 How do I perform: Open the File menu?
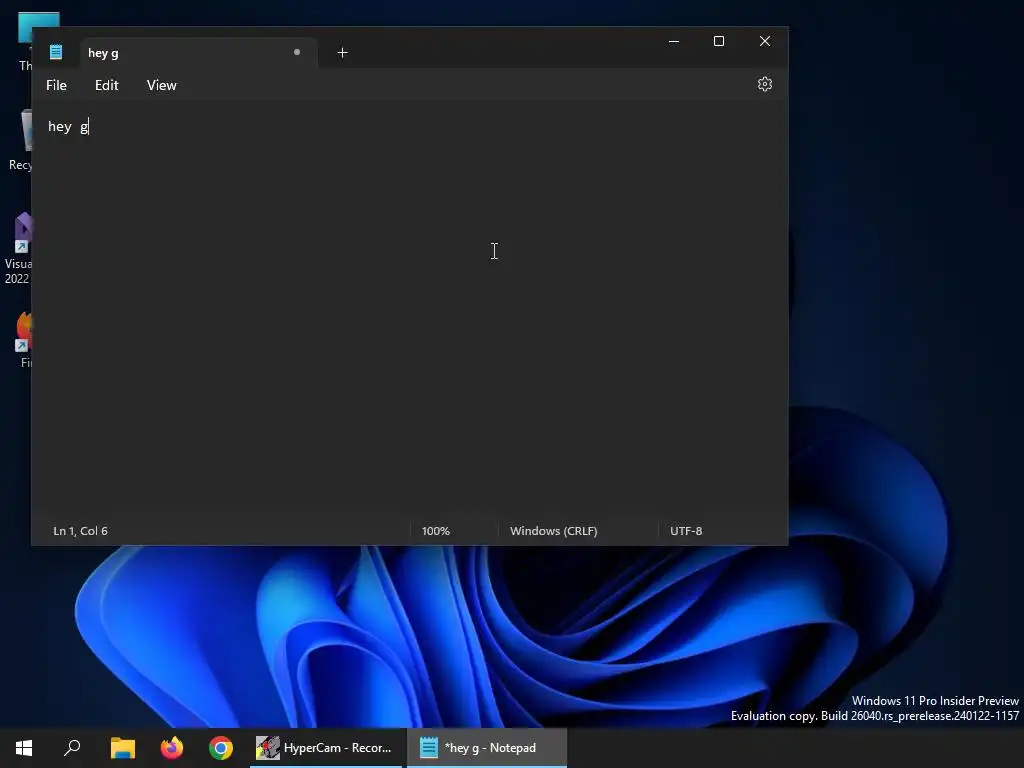[56, 85]
